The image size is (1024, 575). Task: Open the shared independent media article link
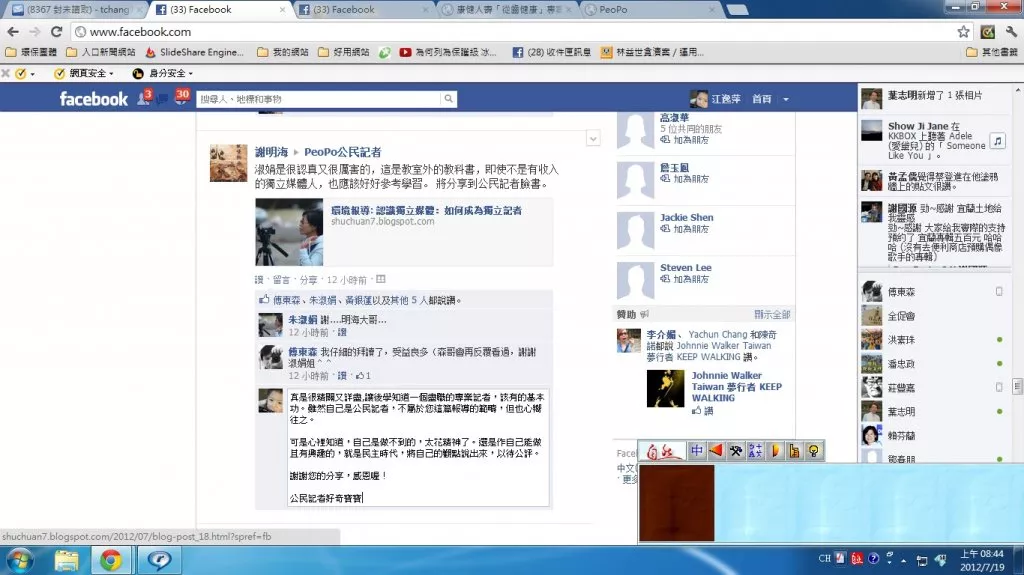pyautogui.click(x=426, y=210)
